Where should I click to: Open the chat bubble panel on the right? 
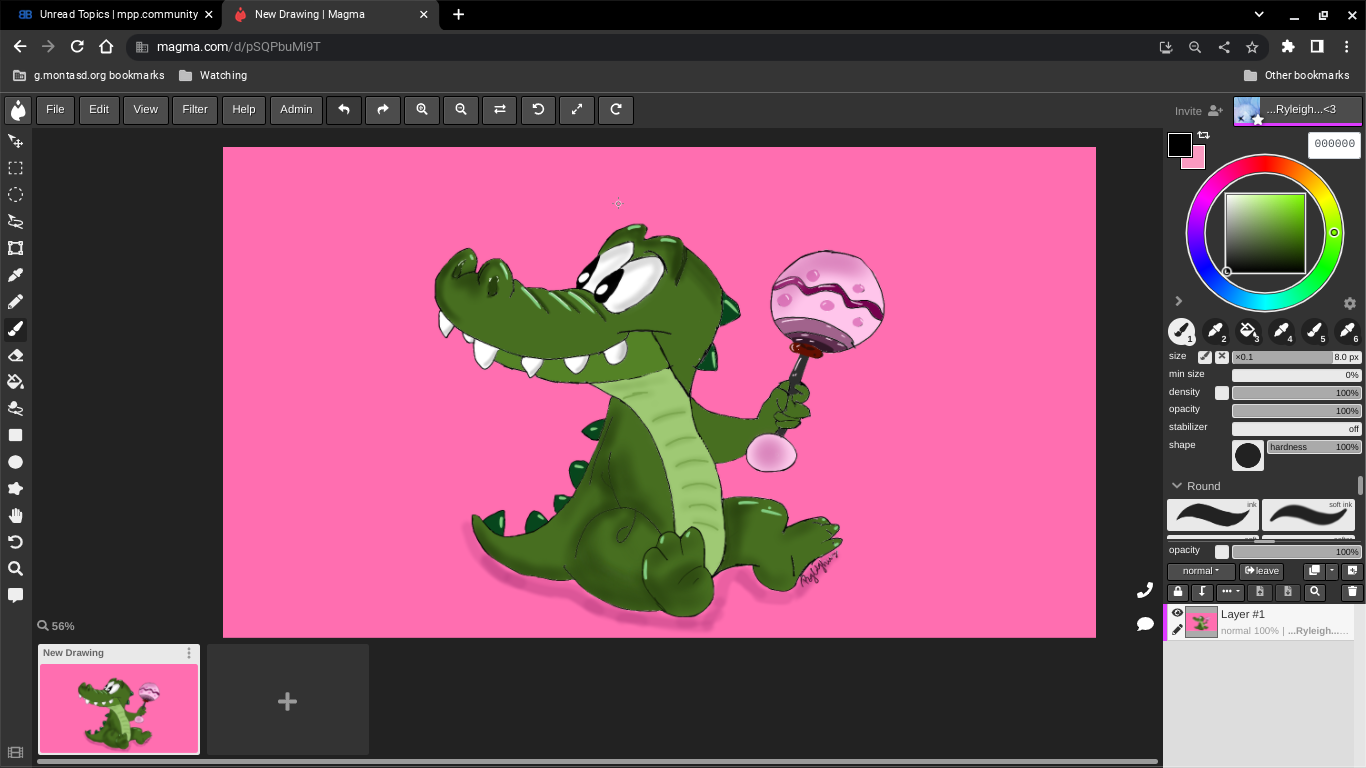[1145, 624]
